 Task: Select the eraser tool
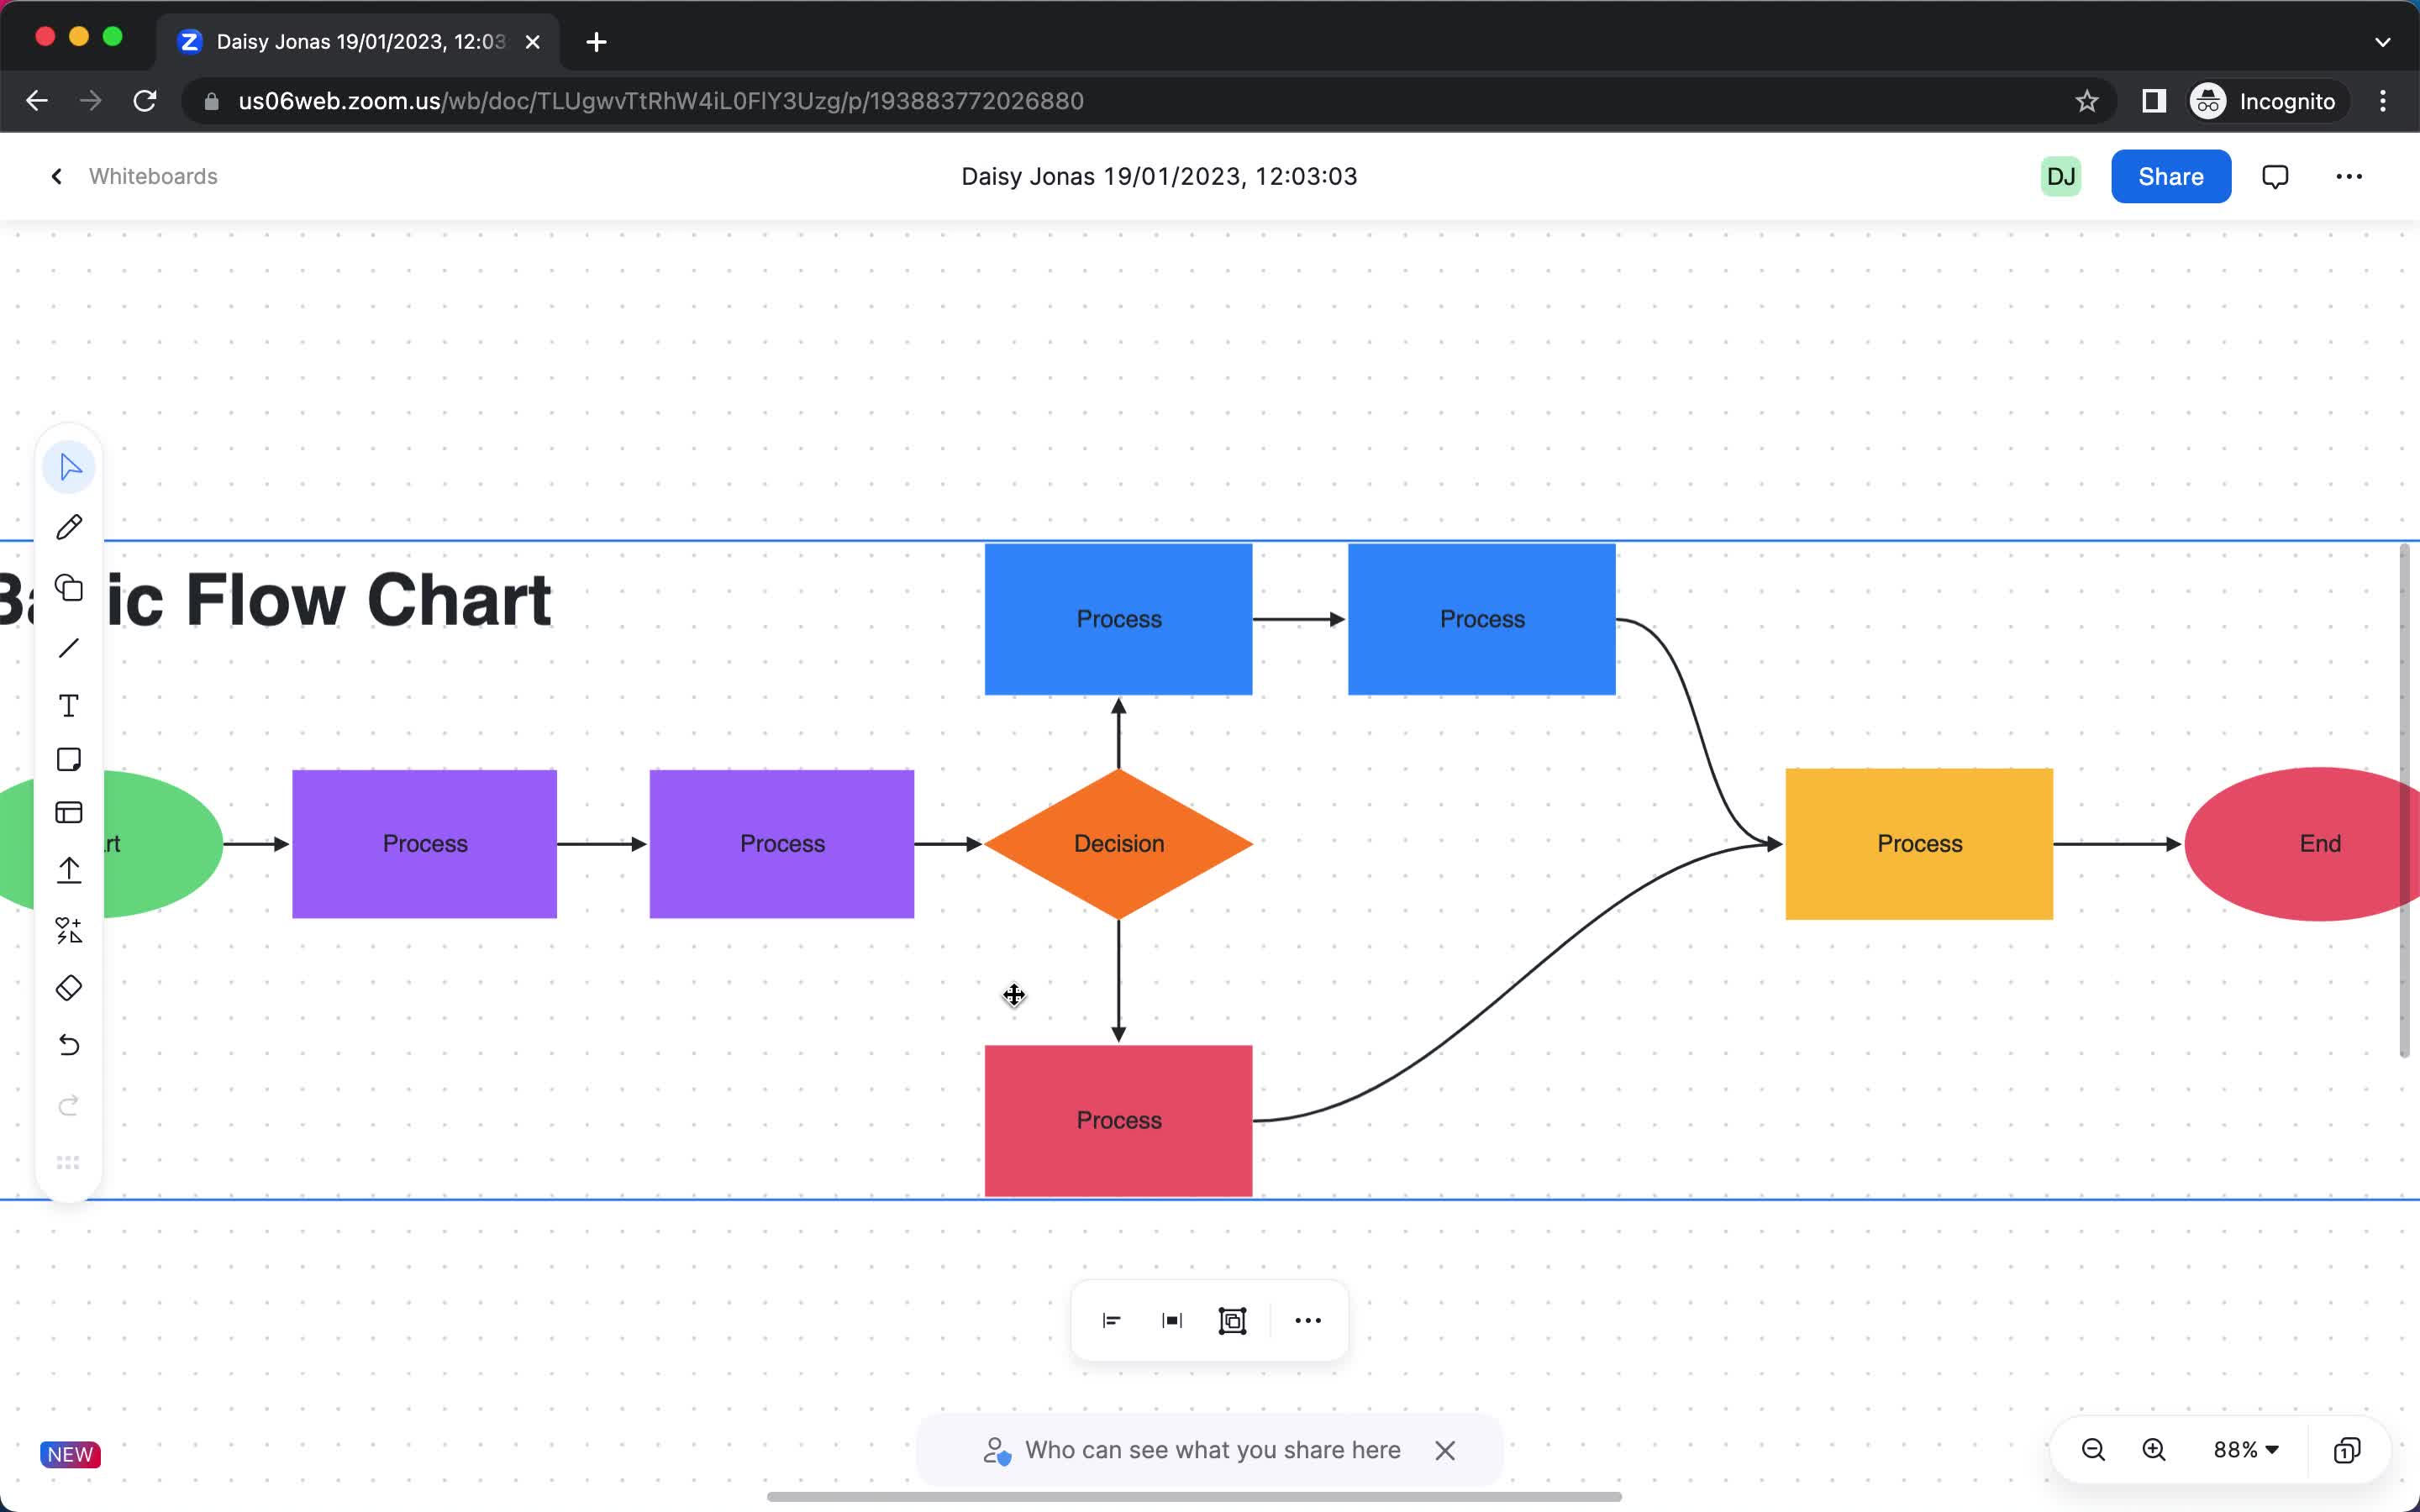pos(69,988)
